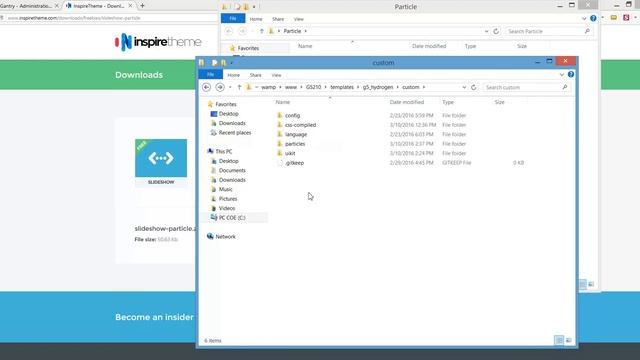Open the language folder
Screen dimensions: 640x360
point(296,134)
